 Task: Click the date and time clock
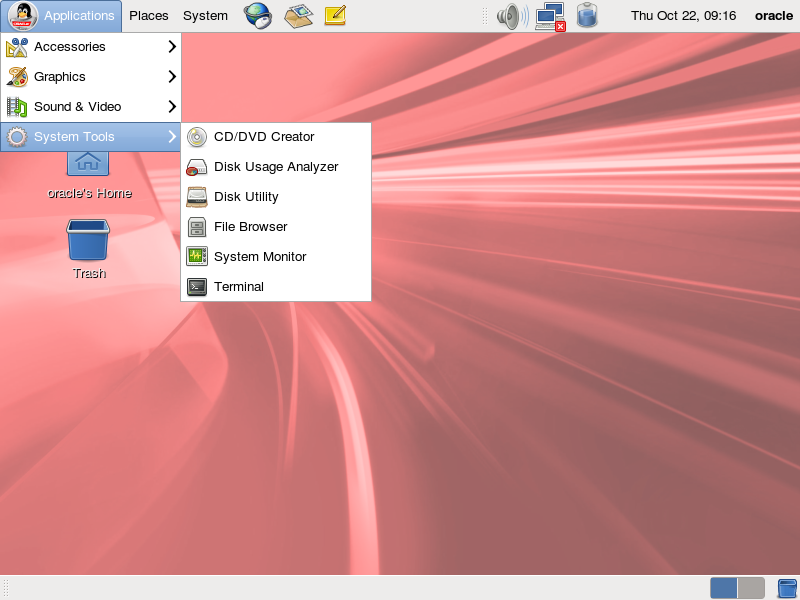(x=683, y=16)
